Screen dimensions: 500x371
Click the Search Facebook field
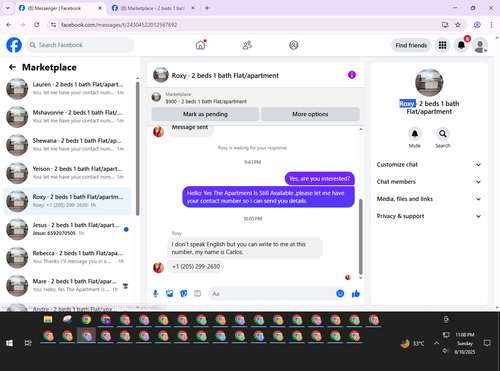pos(80,45)
